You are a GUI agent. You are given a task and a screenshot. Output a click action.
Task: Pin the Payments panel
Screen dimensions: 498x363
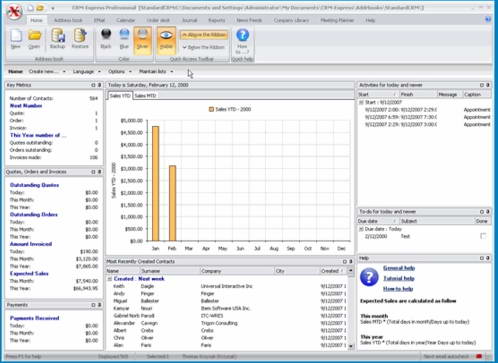[x=99, y=305]
